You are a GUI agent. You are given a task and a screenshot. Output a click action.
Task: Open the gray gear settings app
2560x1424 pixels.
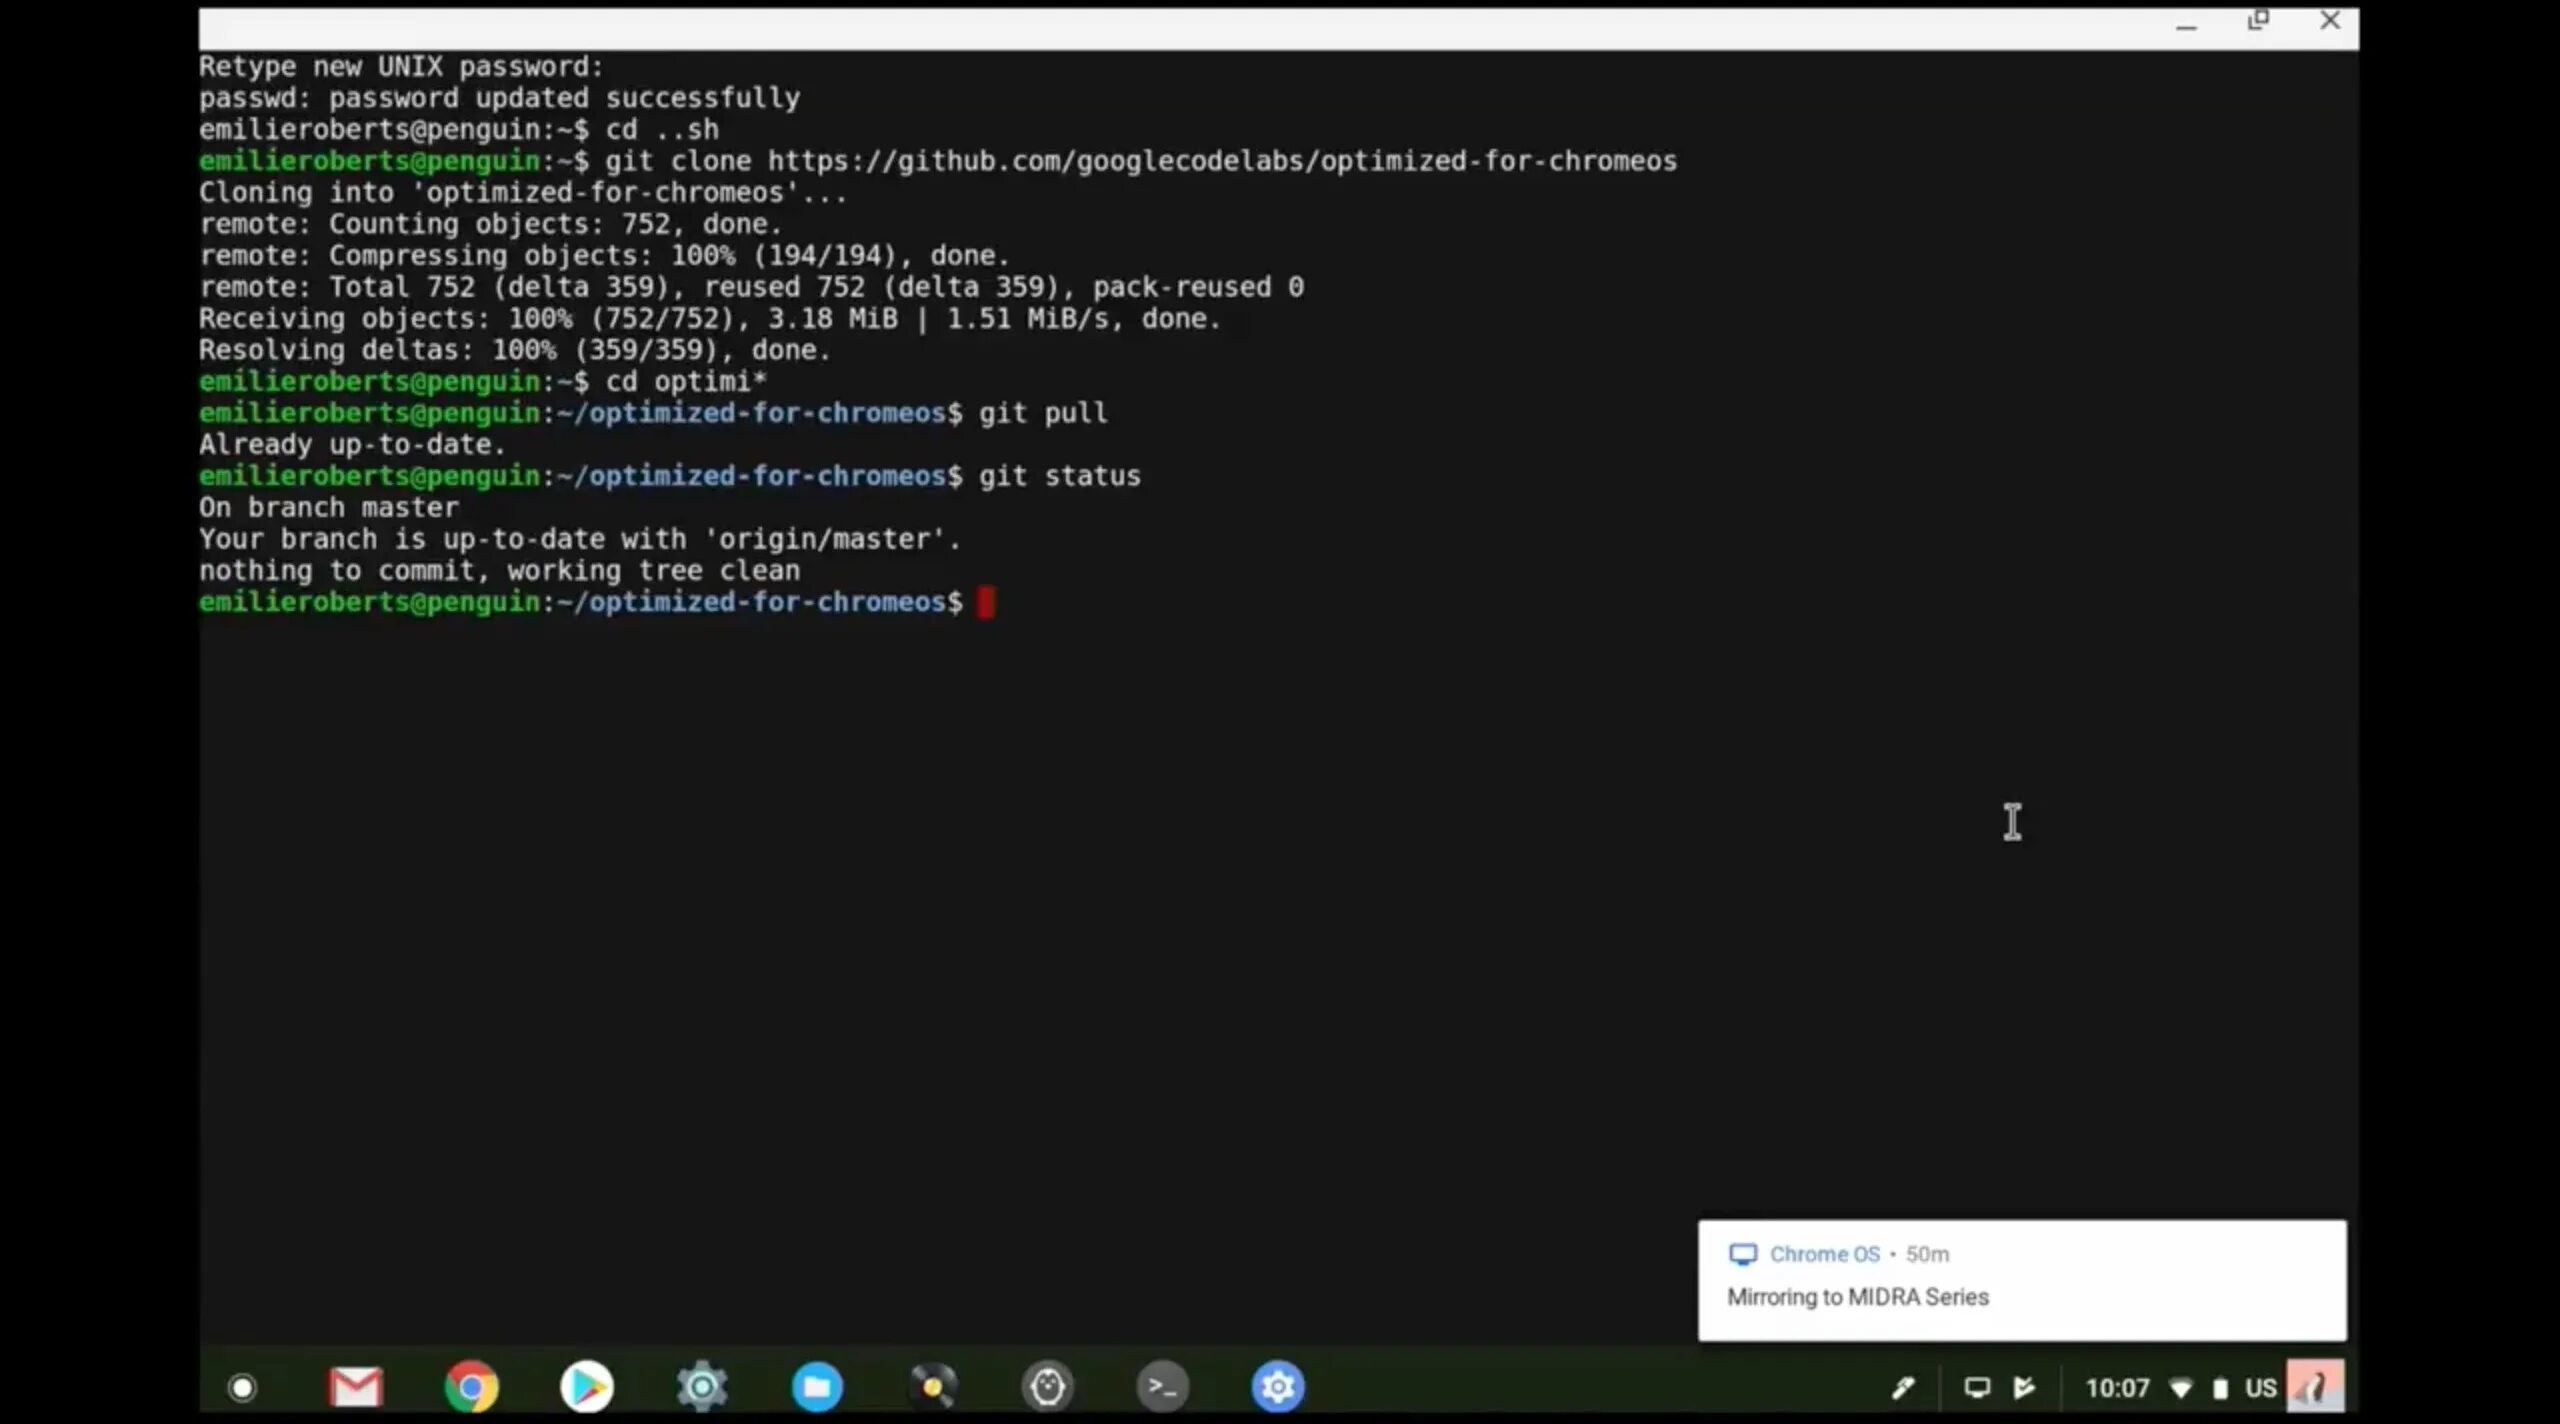coord(702,1387)
